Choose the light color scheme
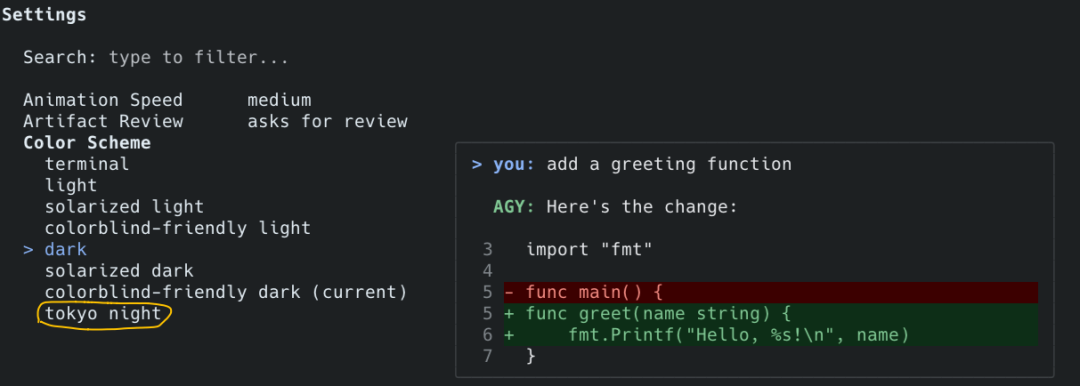 coord(71,185)
